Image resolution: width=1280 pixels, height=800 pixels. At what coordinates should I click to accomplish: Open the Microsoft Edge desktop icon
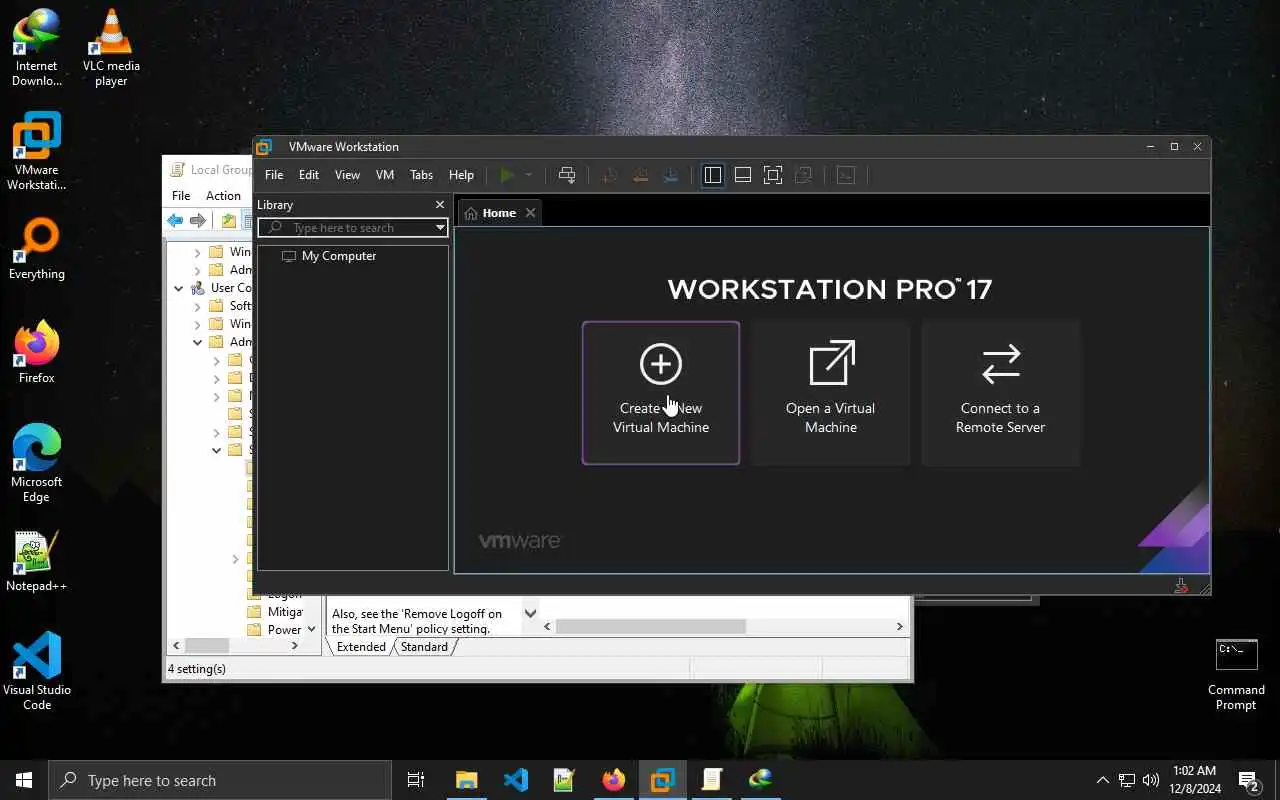tap(37, 464)
